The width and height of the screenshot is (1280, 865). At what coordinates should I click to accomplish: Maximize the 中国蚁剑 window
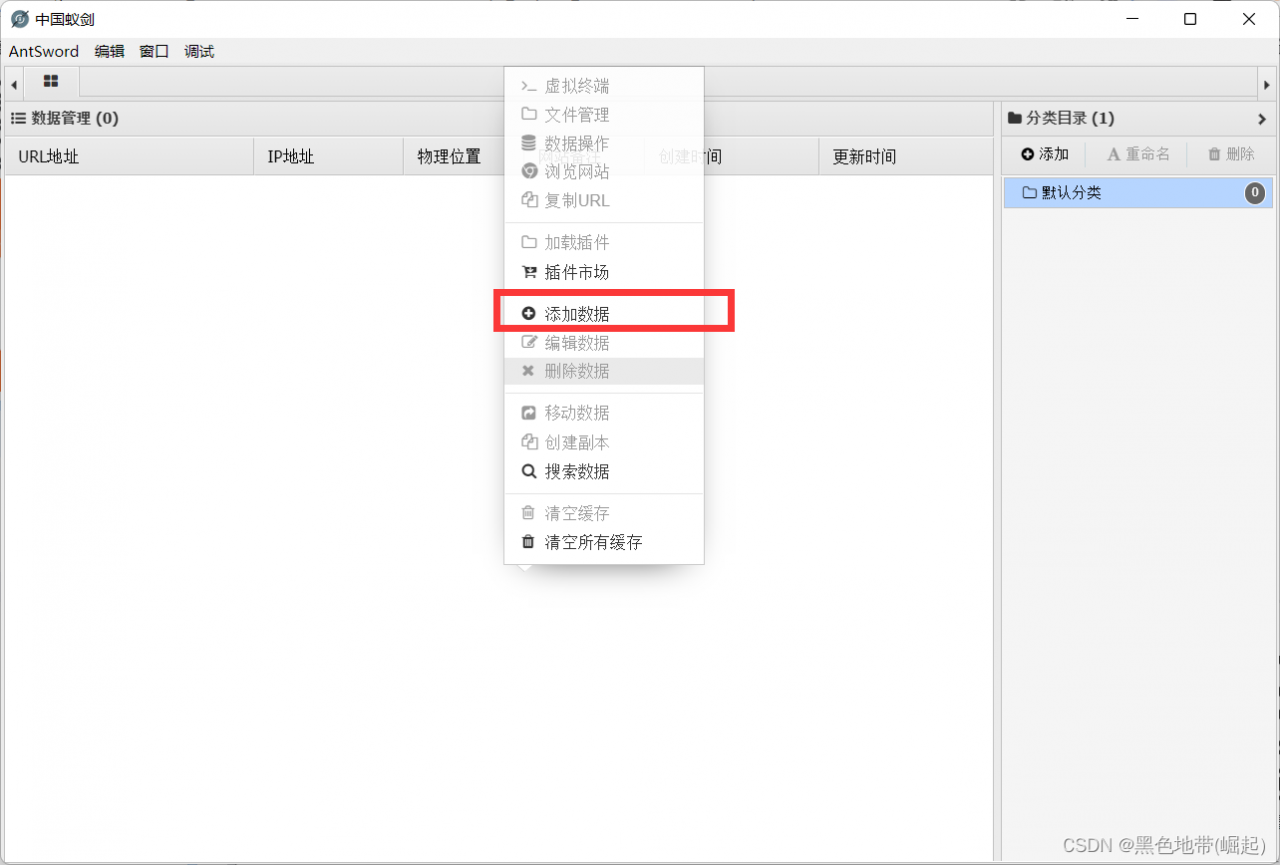[x=1190, y=19]
